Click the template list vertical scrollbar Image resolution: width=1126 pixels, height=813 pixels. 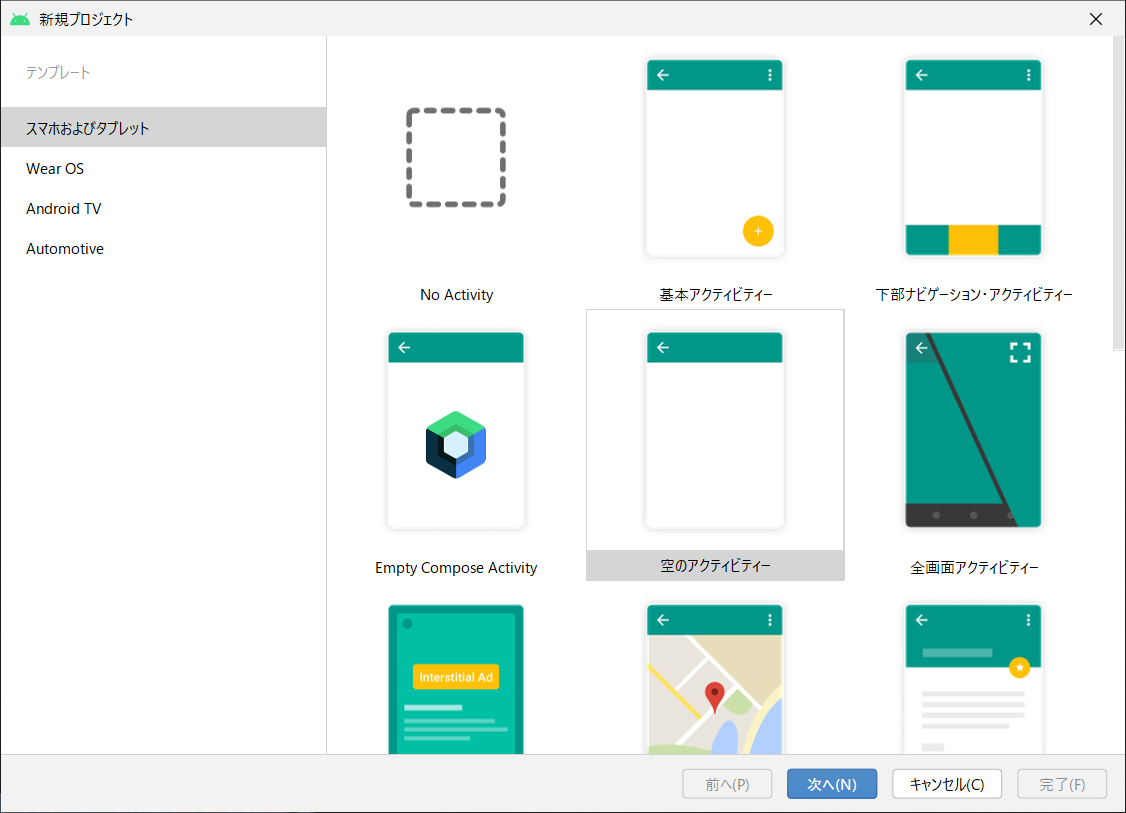(x=1119, y=194)
